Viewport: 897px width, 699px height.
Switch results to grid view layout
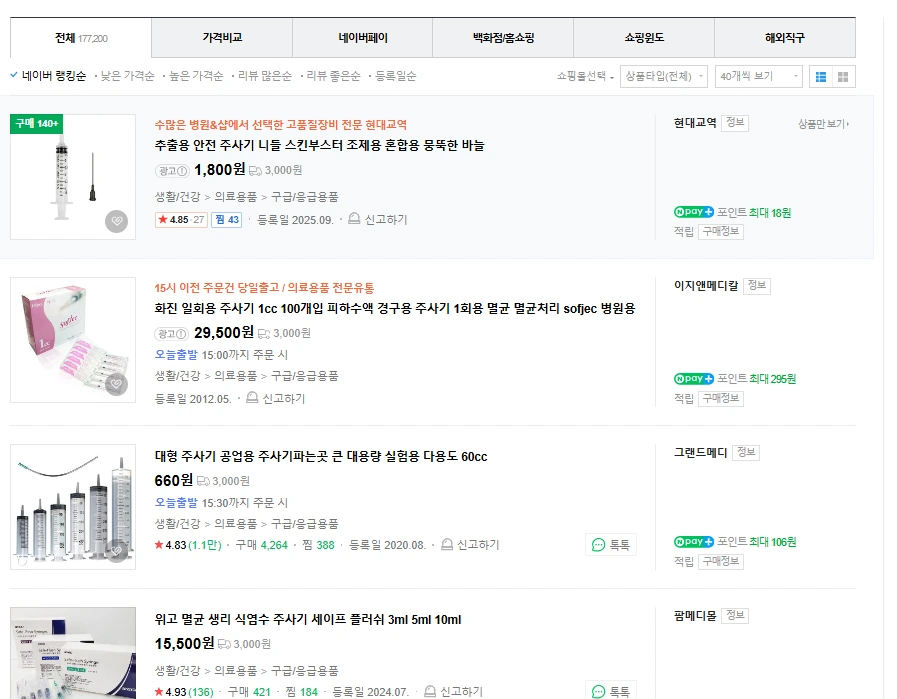point(843,76)
